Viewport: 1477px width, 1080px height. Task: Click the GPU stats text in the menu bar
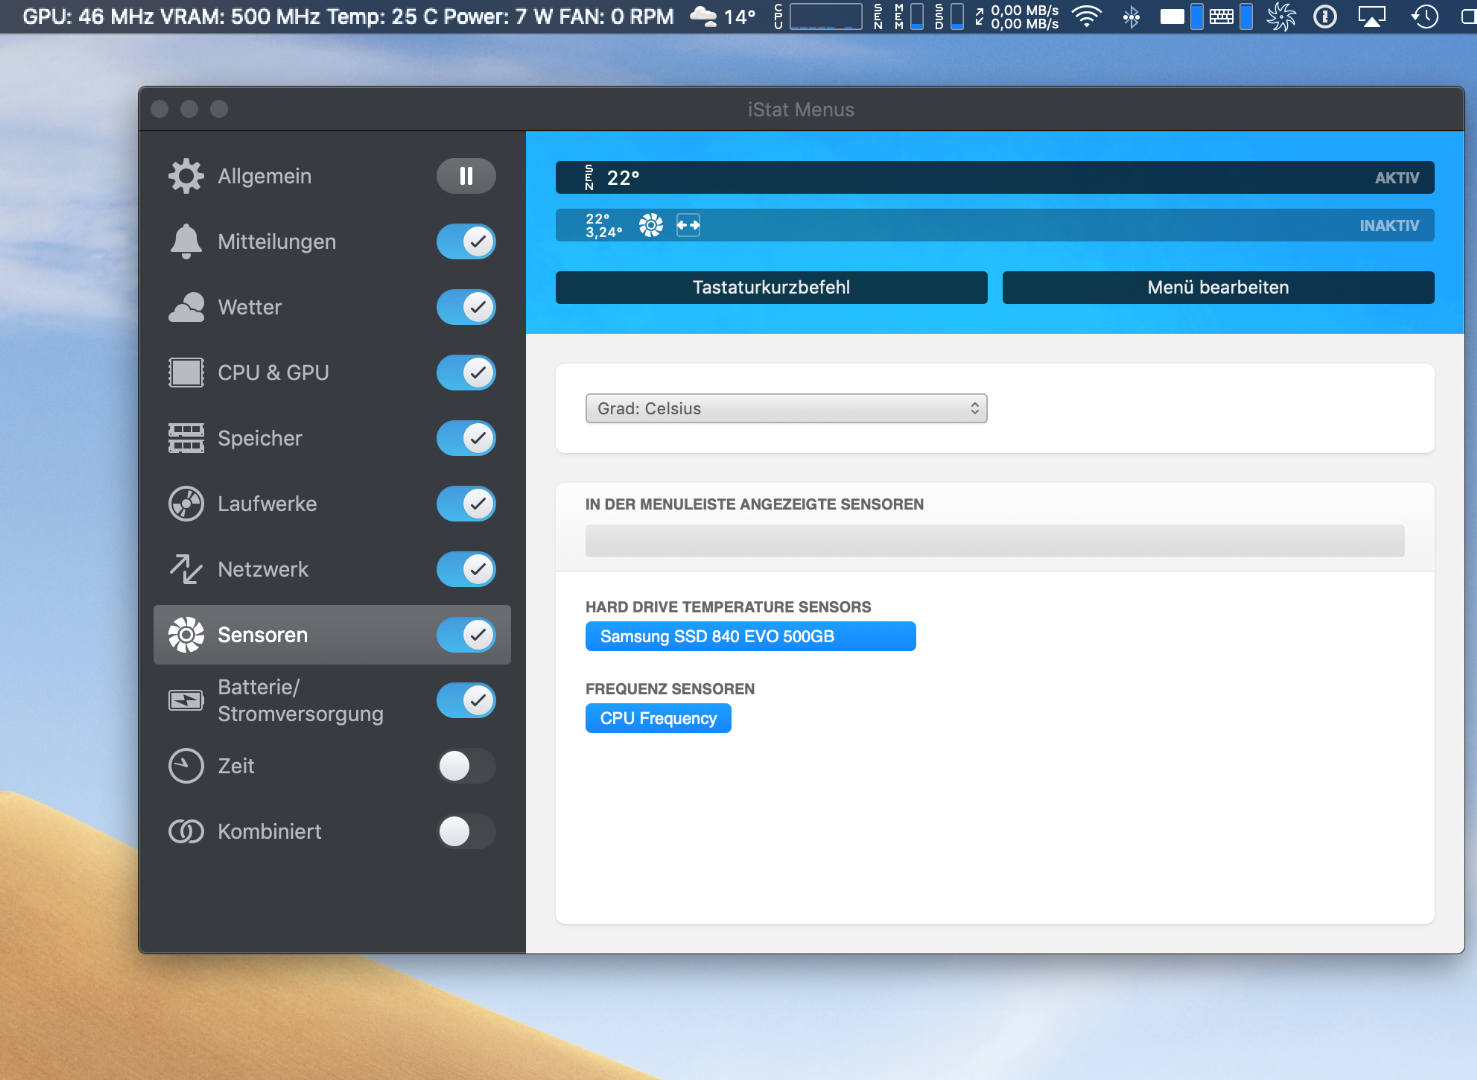pyautogui.click(x=348, y=16)
